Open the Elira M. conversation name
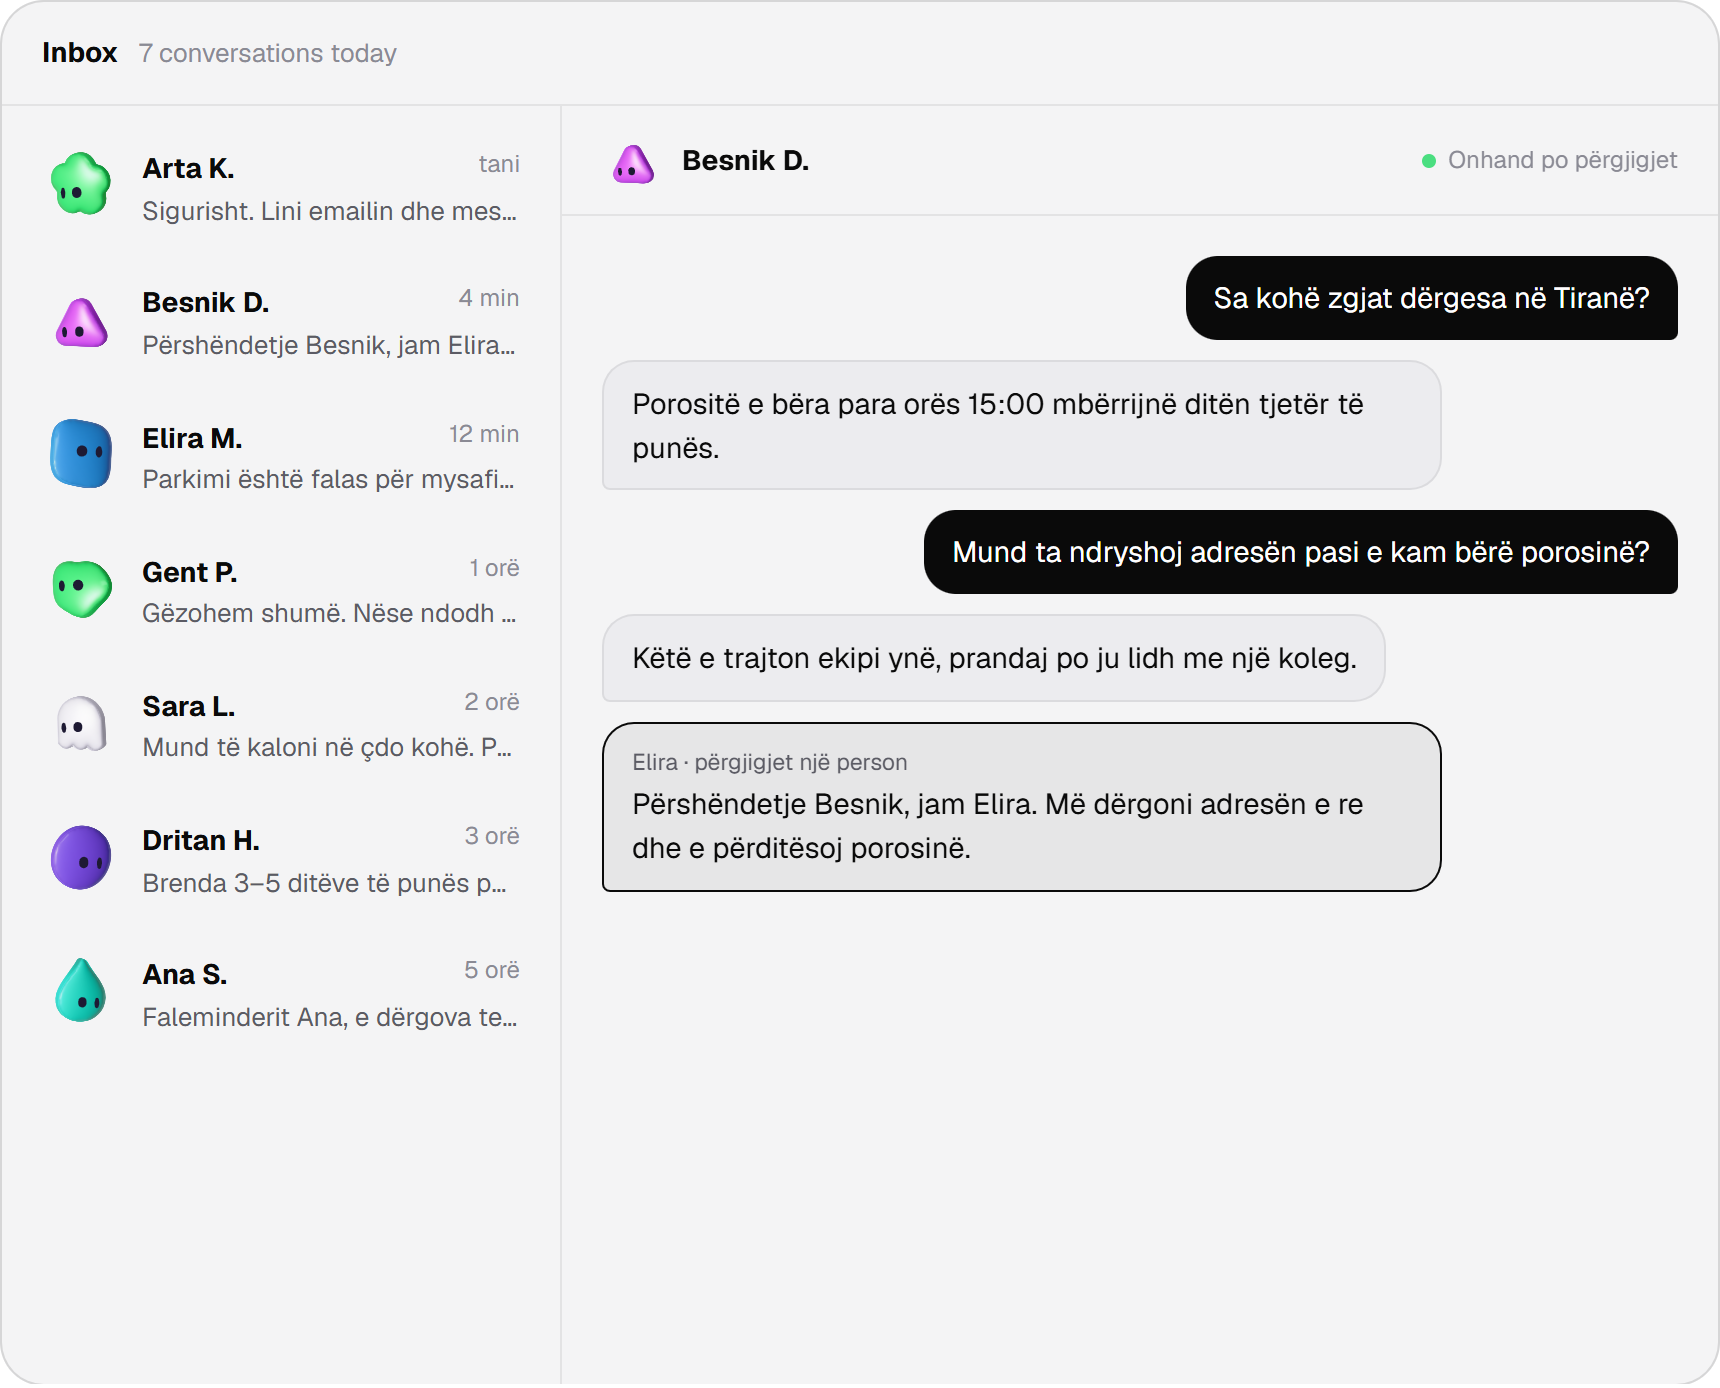Viewport: 1720px width, 1388px height. pyautogui.click(x=192, y=438)
